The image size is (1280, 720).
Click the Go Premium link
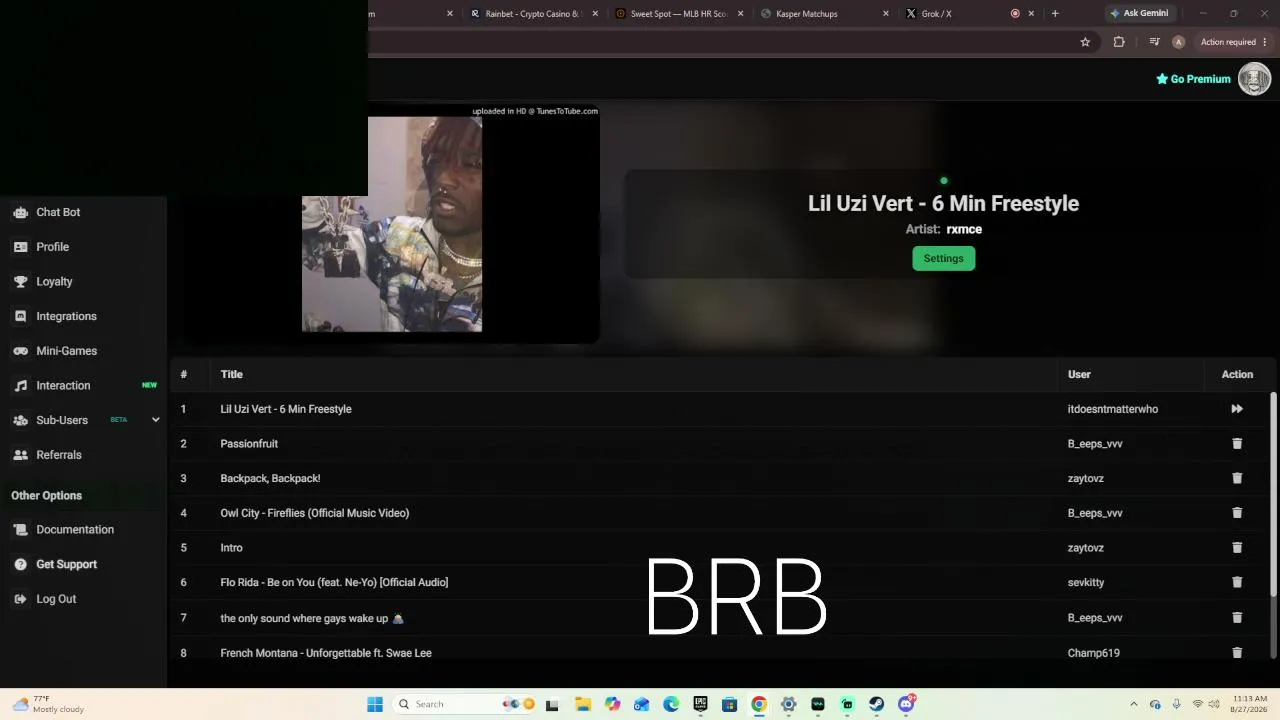[1193, 79]
